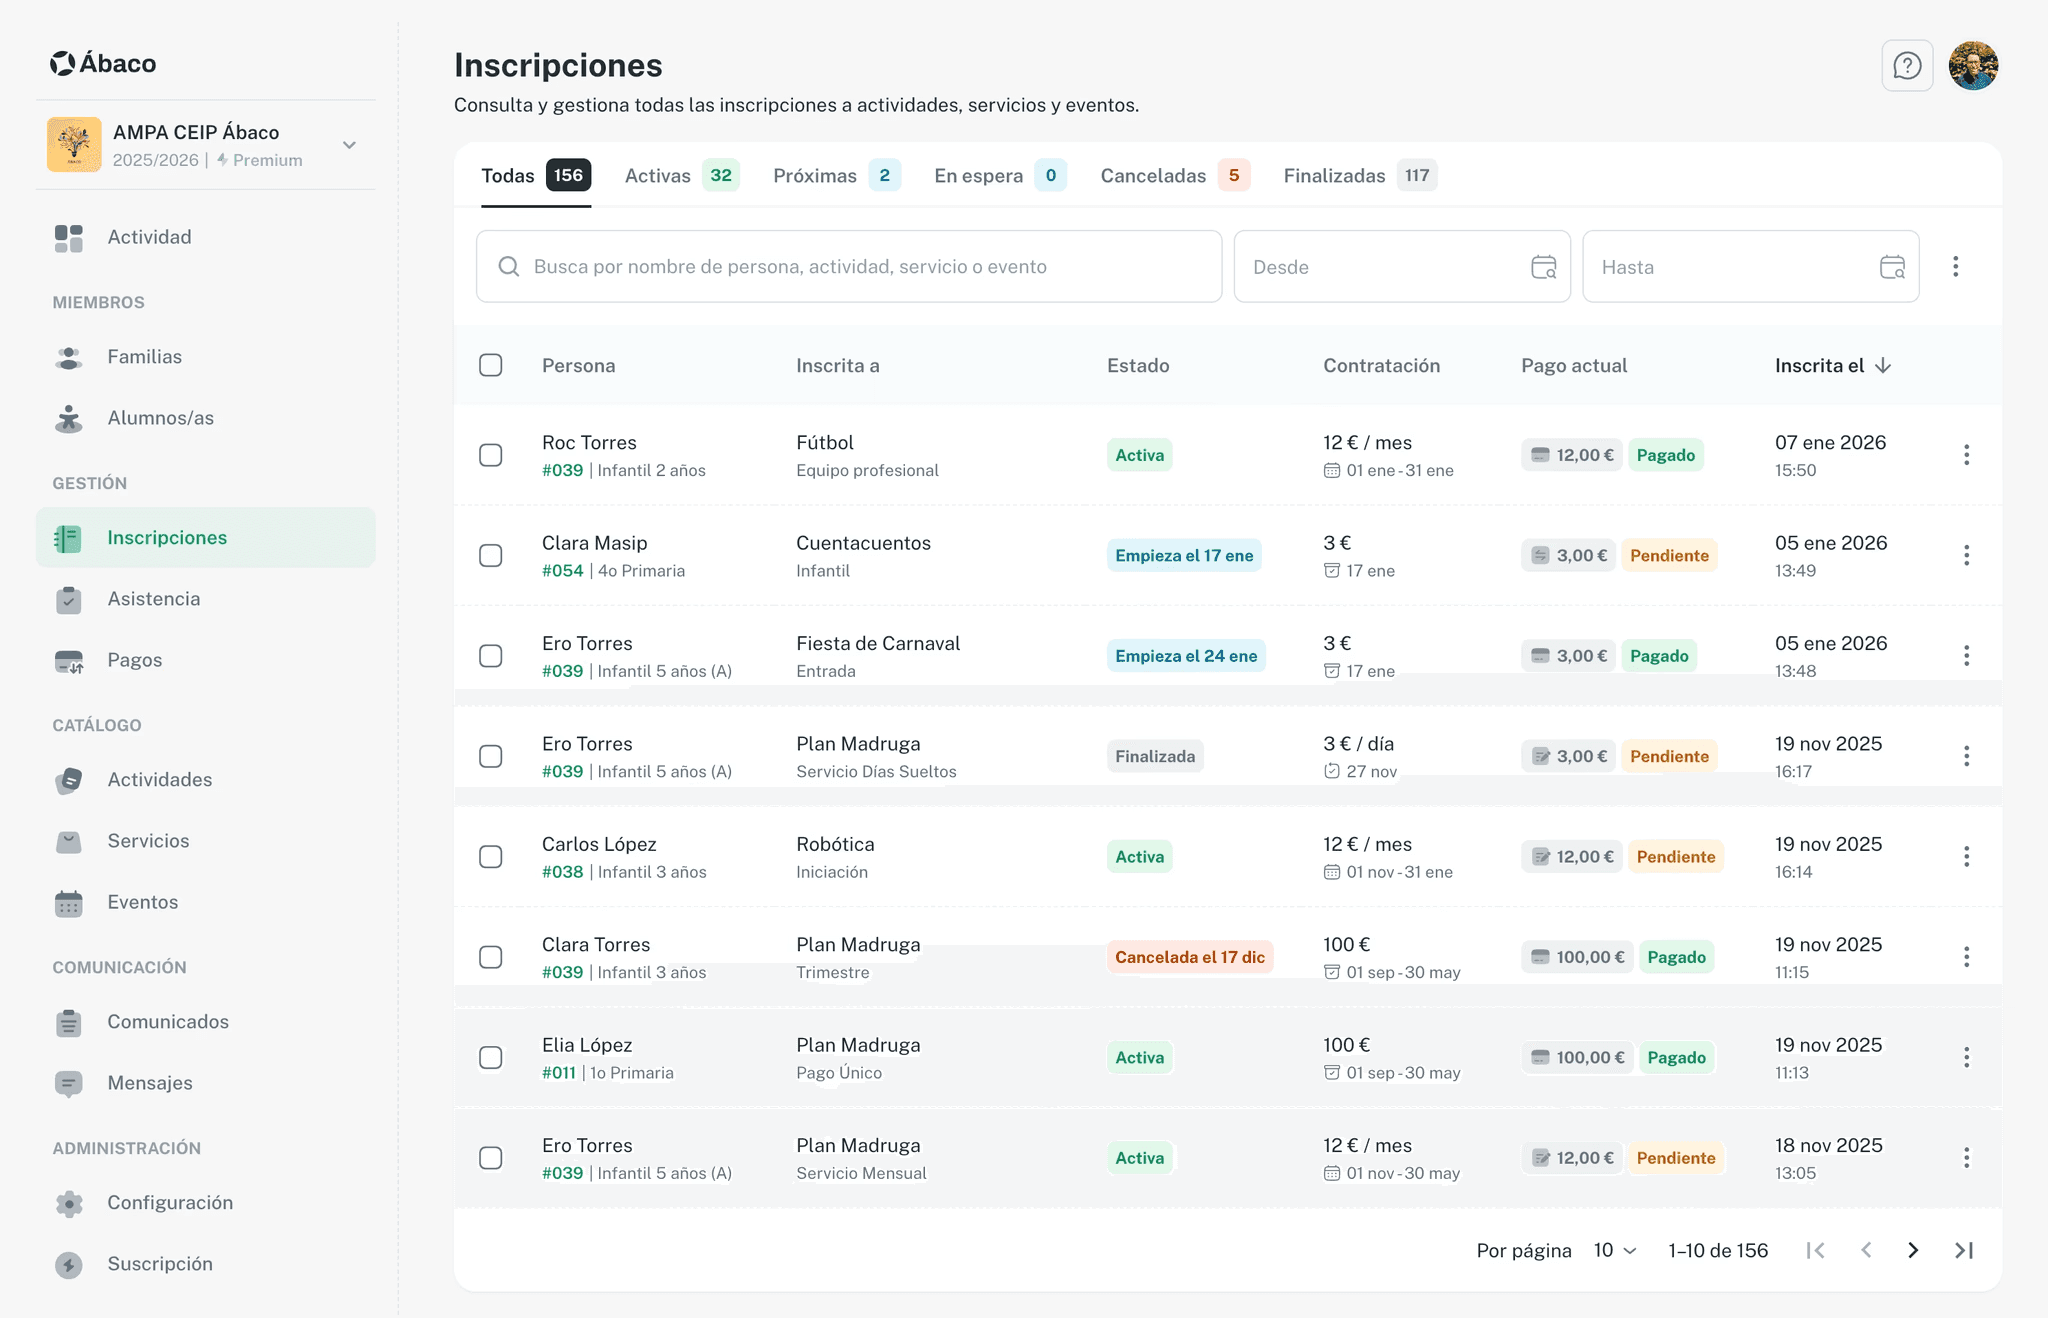The width and height of the screenshot is (2048, 1318).
Task: Open the help question-mark icon
Action: click(1907, 66)
